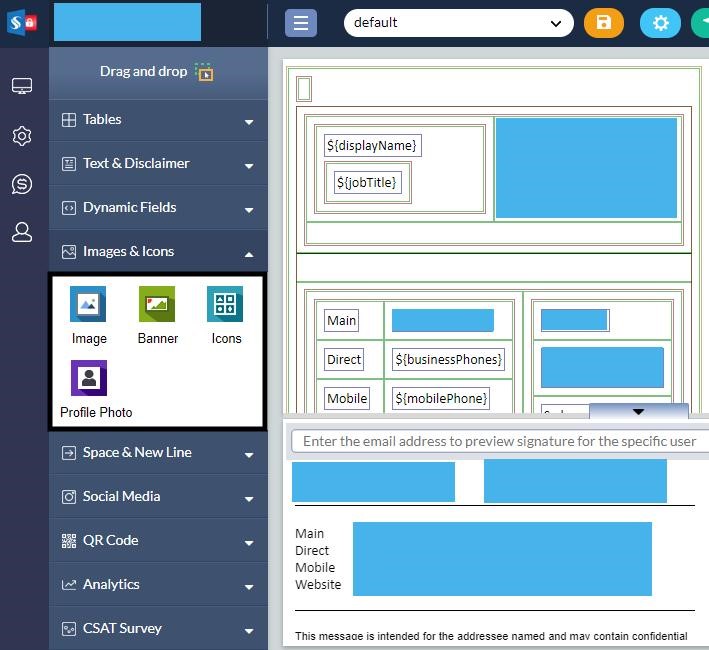Expand the Social Media section
Screen dimensions: 709x650
[x=158, y=497]
